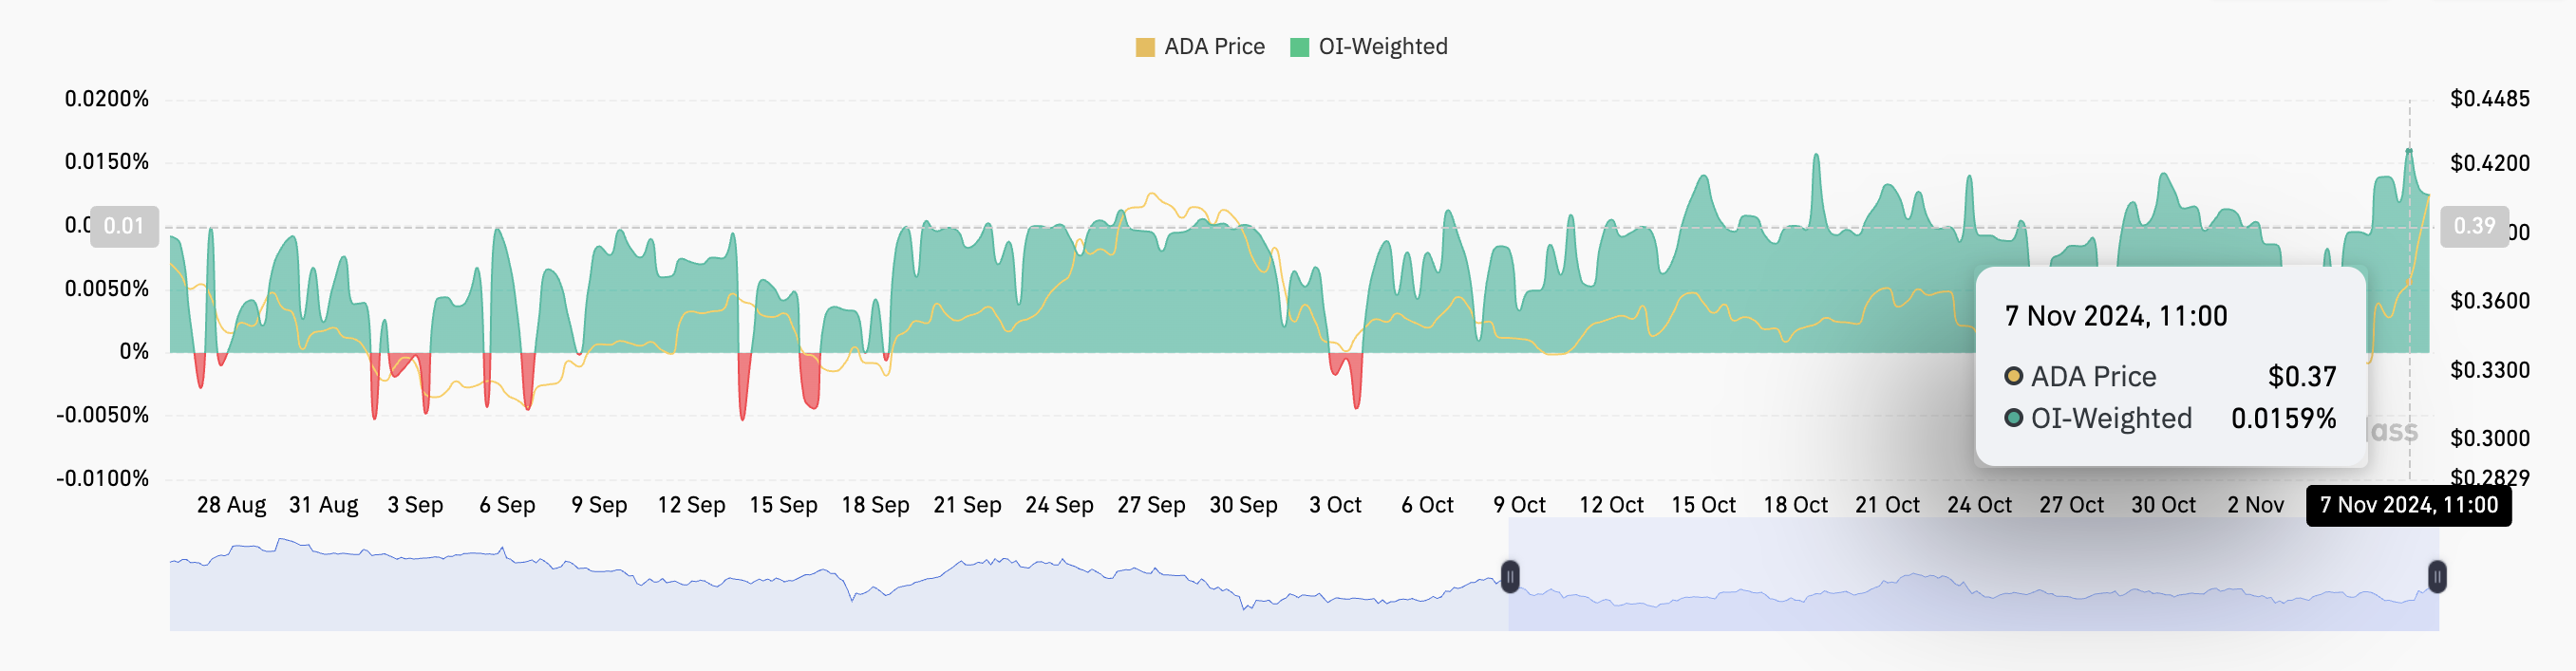Click the 3 Sep date label
The image size is (2576, 671).
[415, 505]
